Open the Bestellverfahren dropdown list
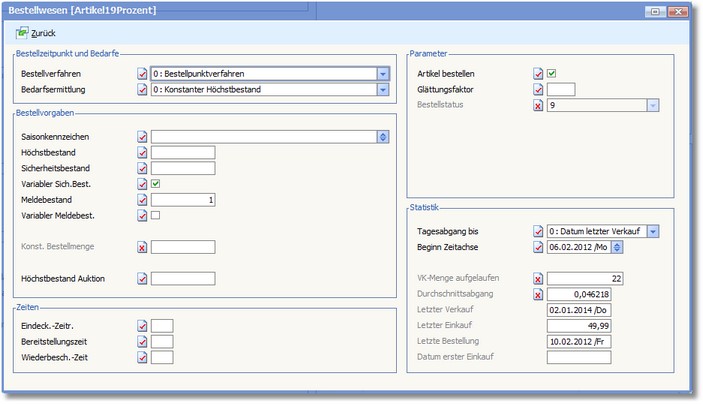The image size is (703, 404). pyautogui.click(x=382, y=74)
